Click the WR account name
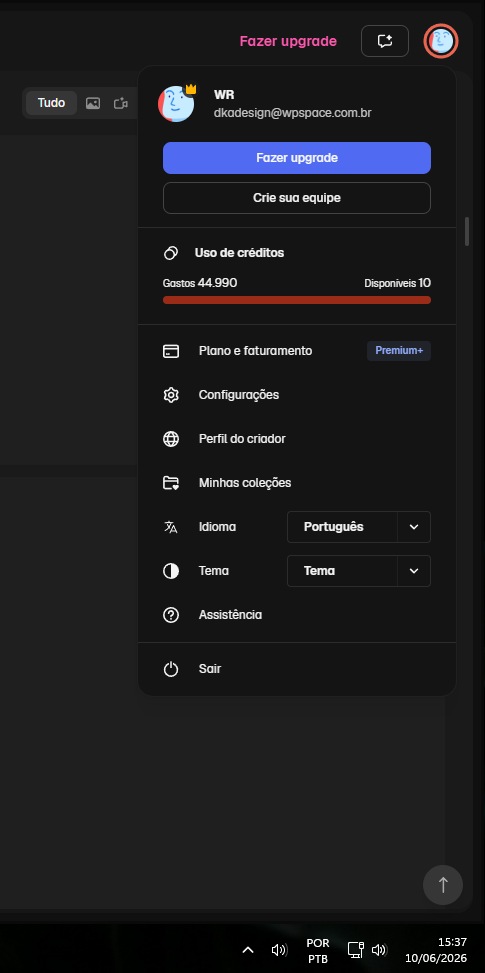485x973 pixels. 224,95
